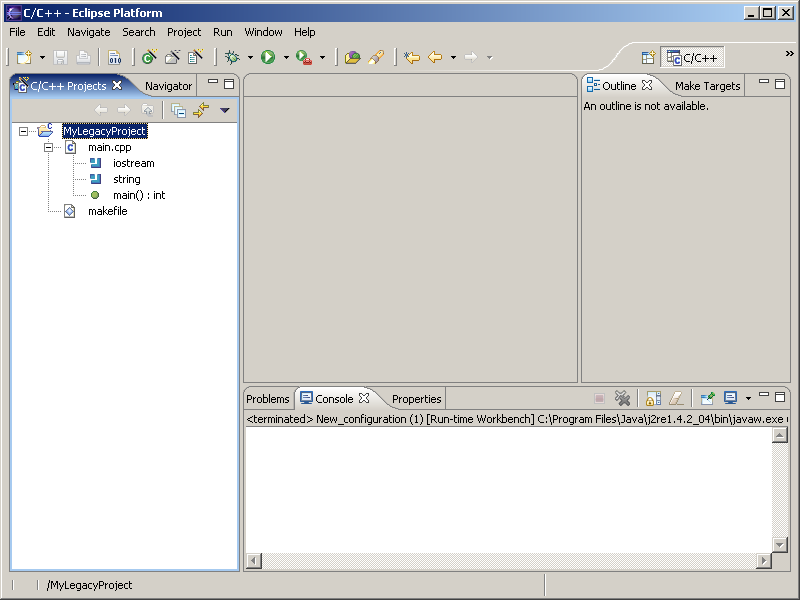The image size is (800, 600).
Task: Toggle Link with Editor in projects view
Action: [201, 110]
